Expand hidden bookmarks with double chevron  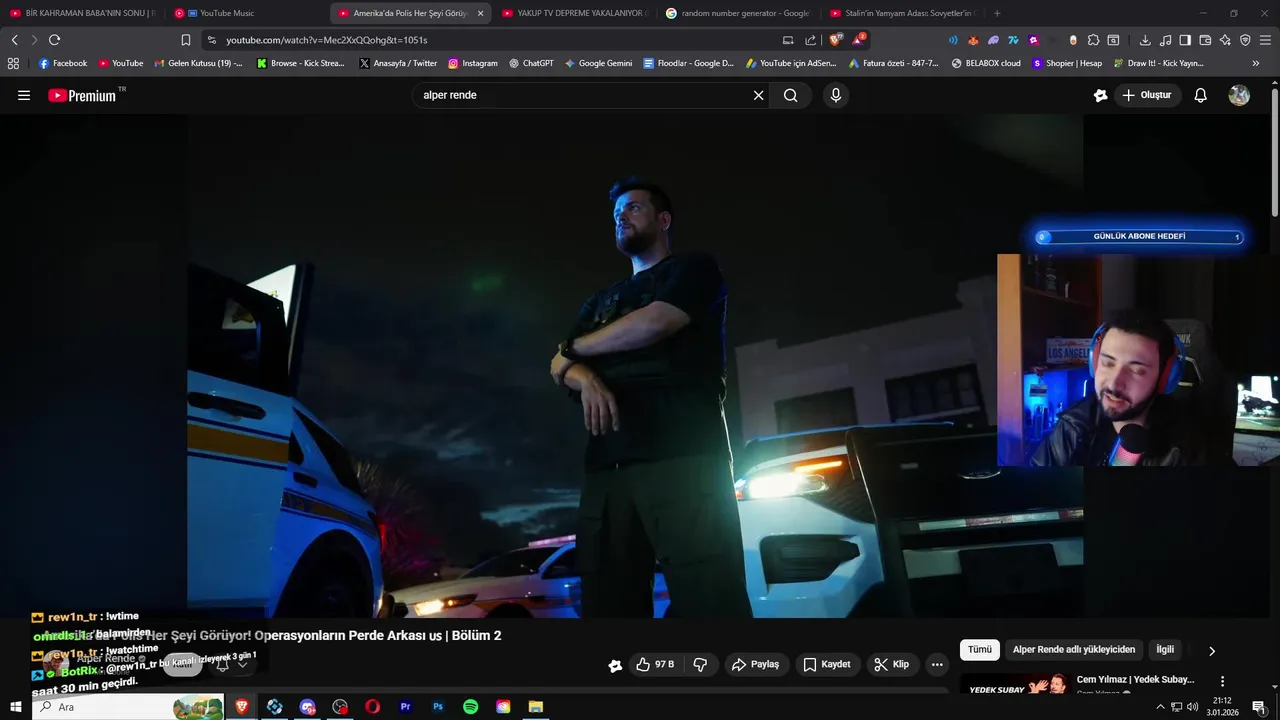coord(1256,63)
